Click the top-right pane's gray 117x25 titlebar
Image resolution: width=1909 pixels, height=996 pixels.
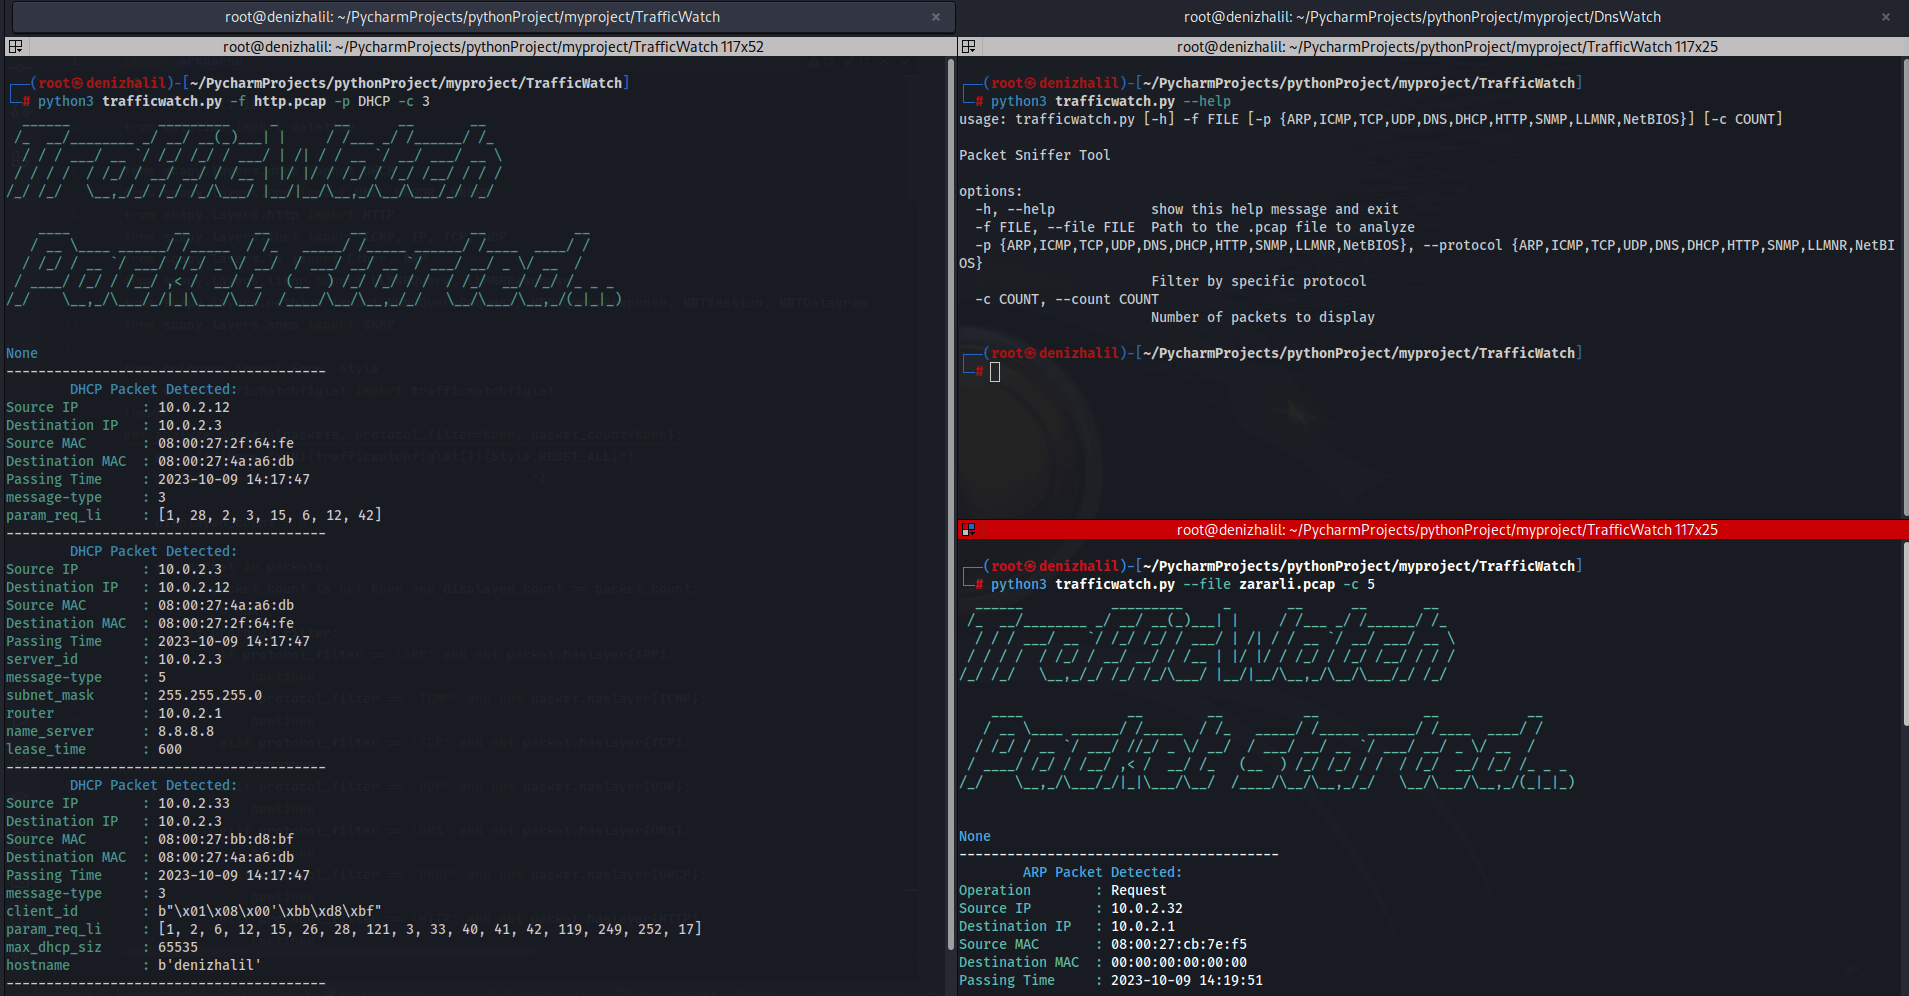tap(1446, 46)
